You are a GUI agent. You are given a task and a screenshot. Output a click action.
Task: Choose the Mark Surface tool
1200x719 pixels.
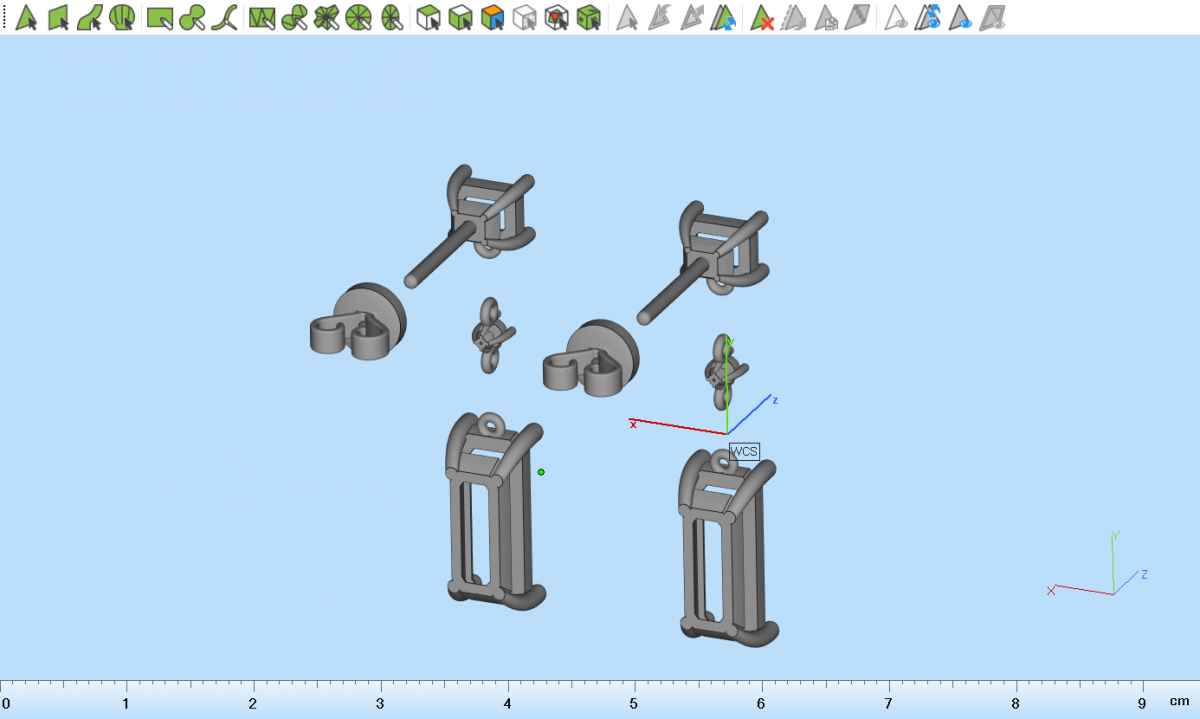pyautogui.click(x=90, y=17)
